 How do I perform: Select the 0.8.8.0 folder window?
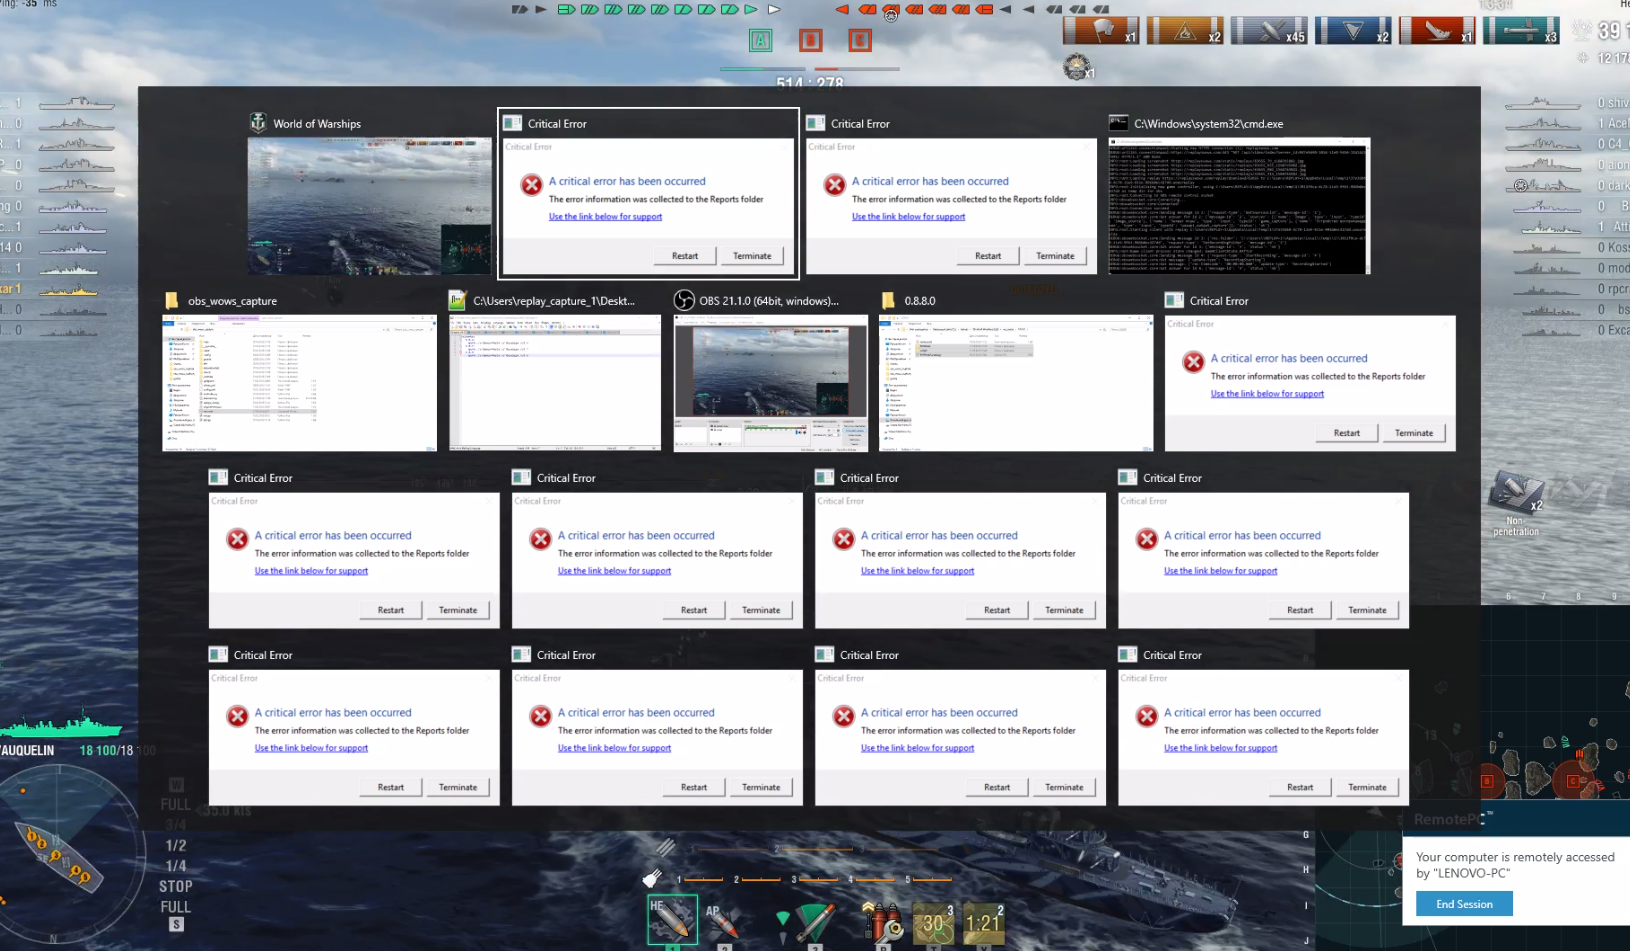point(1015,383)
